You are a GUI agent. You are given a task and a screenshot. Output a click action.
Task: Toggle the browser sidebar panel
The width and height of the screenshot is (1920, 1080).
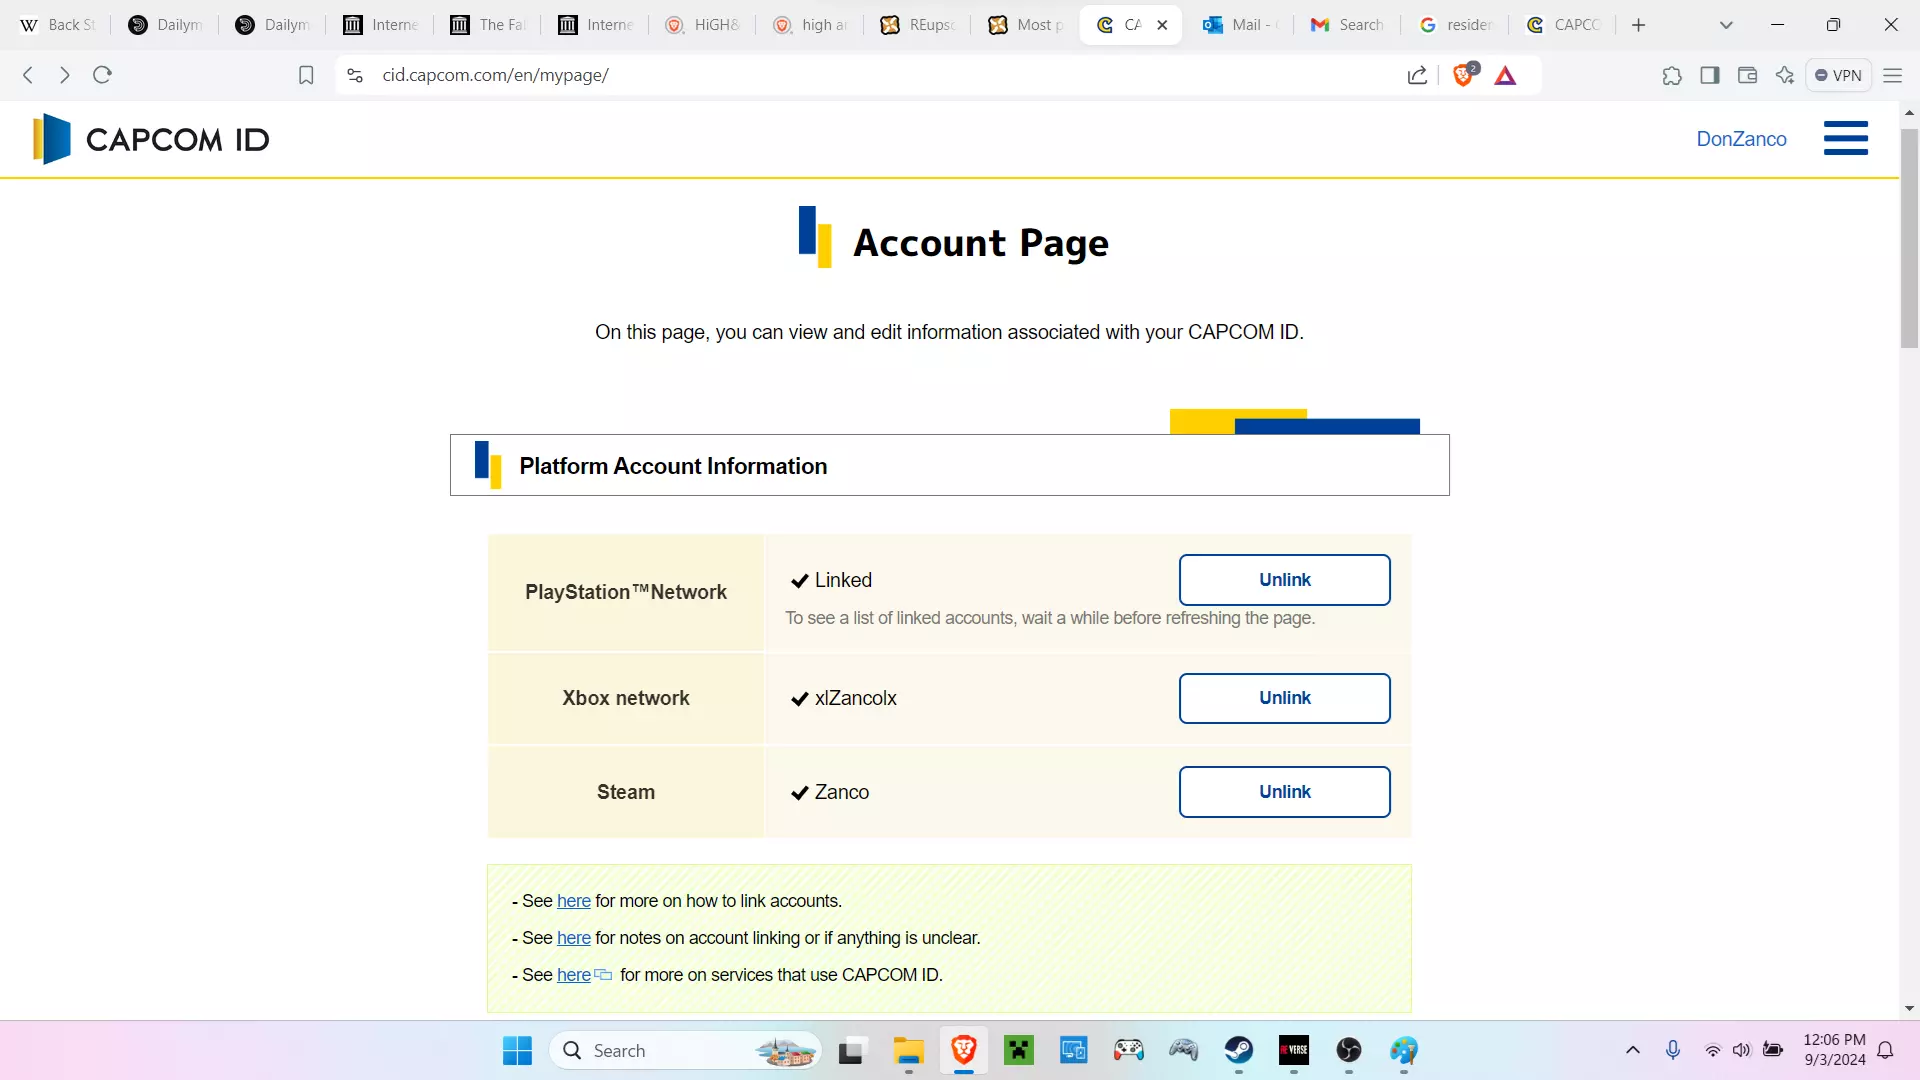(x=1710, y=75)
